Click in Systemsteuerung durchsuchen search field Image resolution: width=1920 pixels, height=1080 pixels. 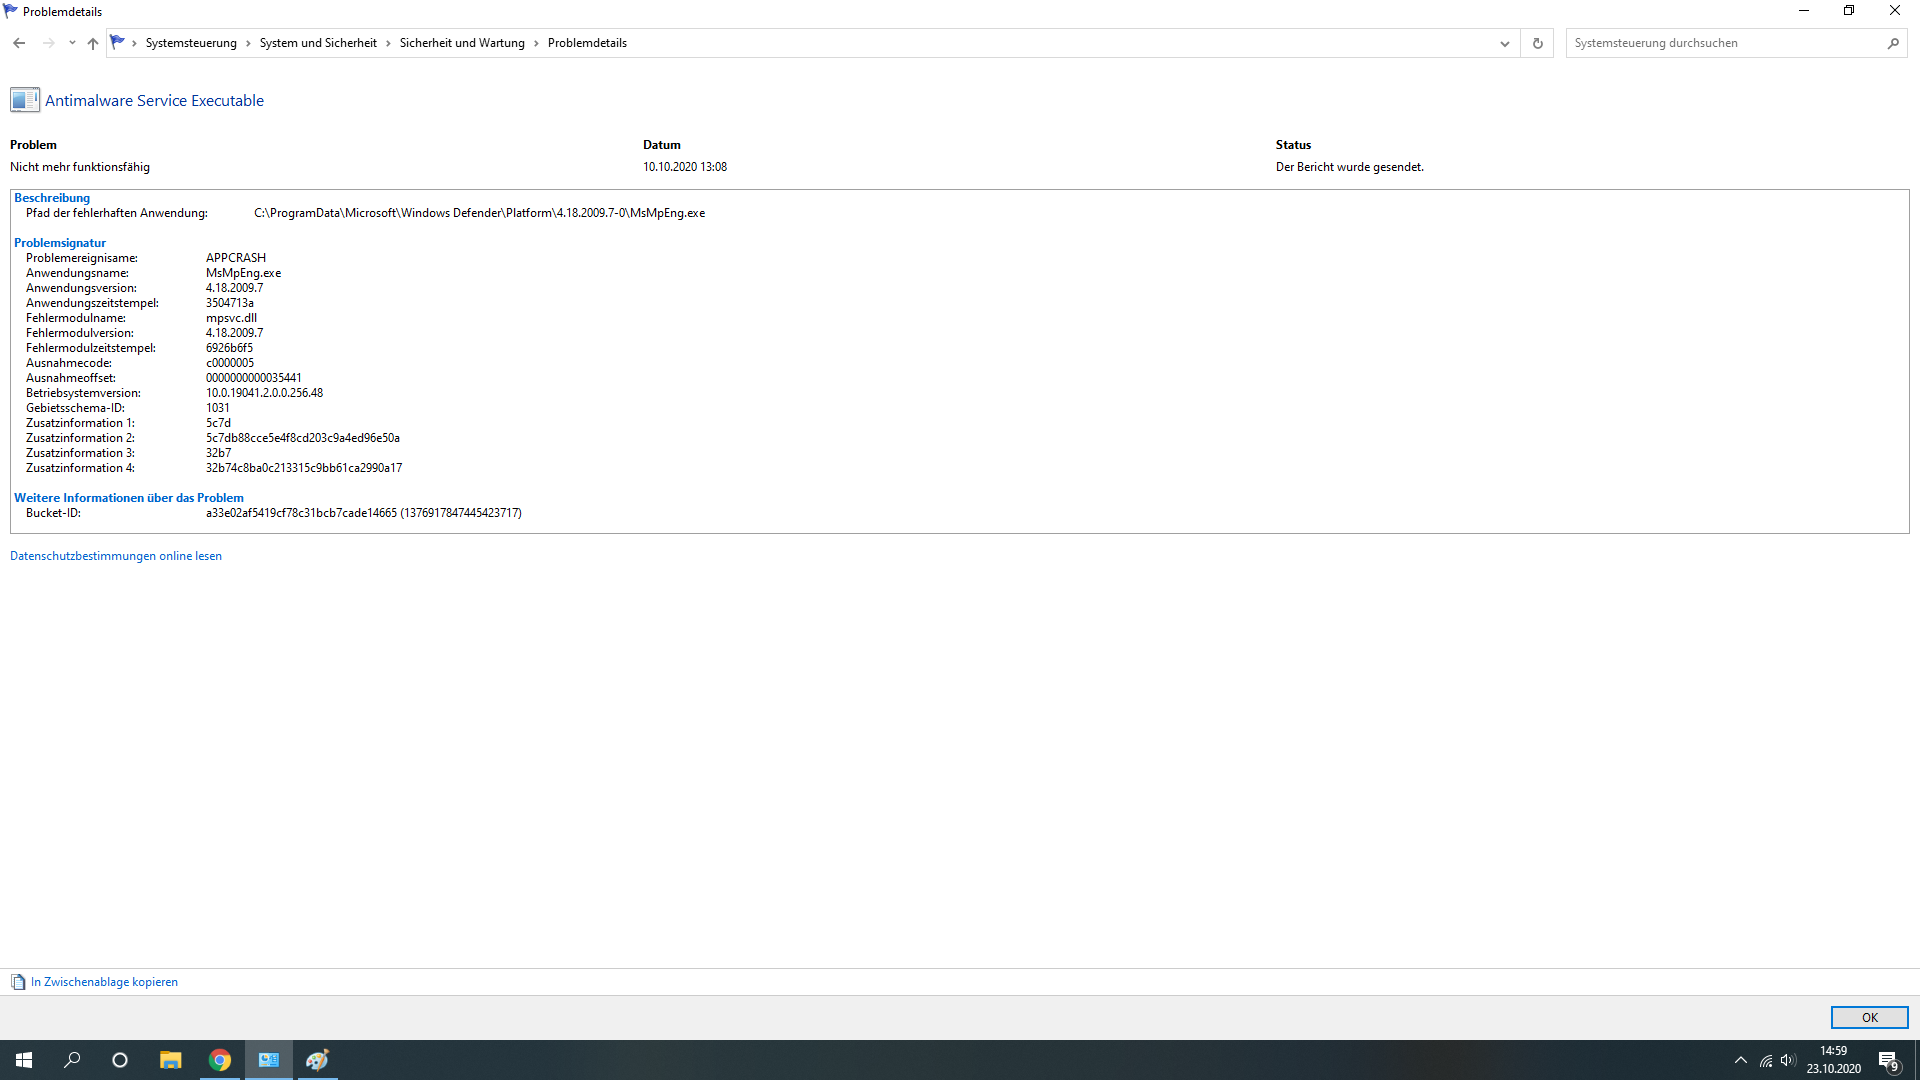(1720, 43)
